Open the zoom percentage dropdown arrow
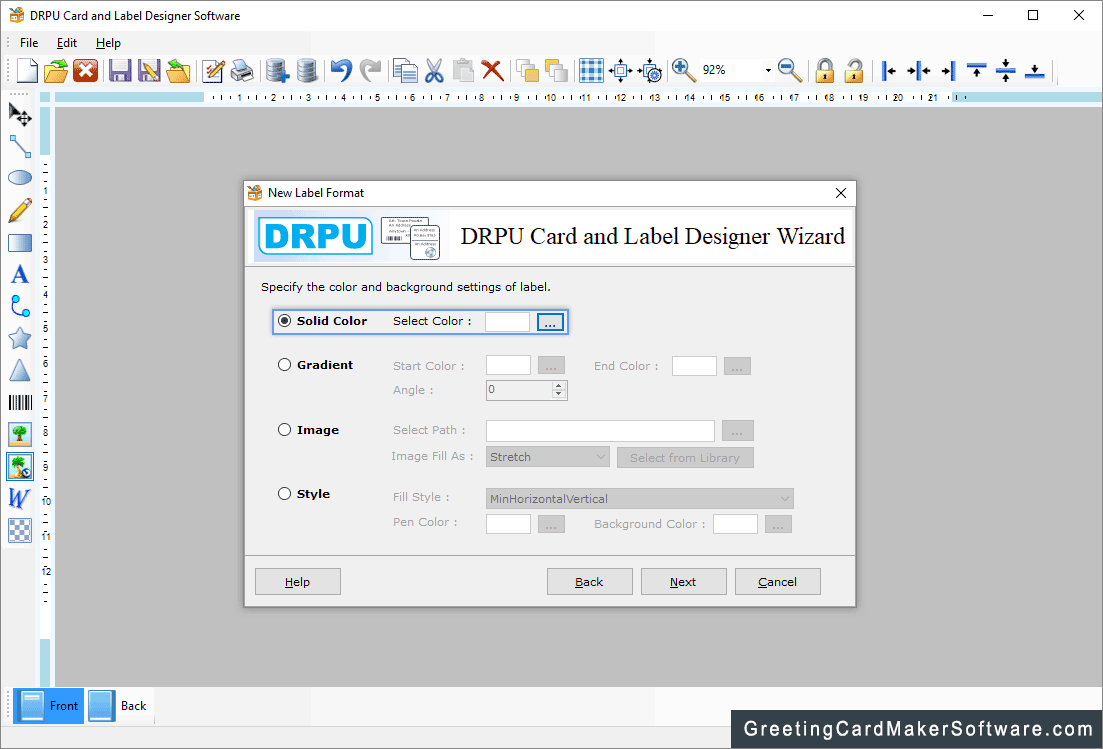Viewport: 1103px width, 749px height. point(767,70)
